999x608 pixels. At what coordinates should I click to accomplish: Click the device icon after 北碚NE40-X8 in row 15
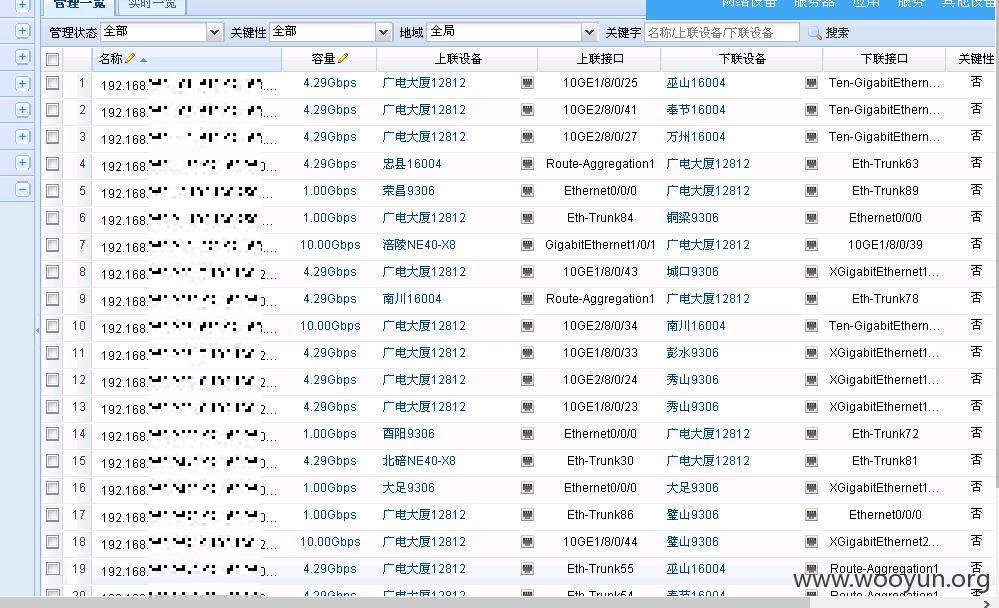(x=527, y=461)
